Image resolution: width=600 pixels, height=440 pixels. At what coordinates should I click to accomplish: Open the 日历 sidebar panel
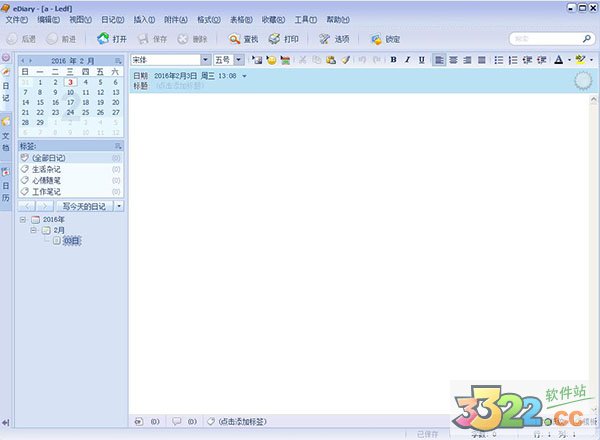[6, 182]
